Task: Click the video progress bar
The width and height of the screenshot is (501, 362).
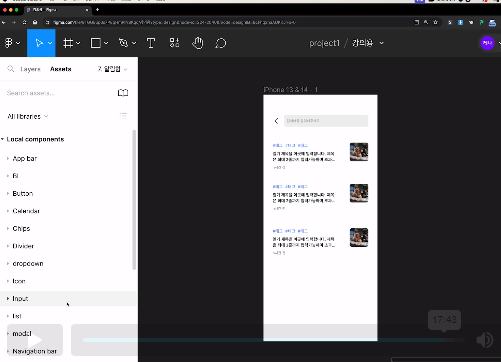Action: tap(274, 340)
